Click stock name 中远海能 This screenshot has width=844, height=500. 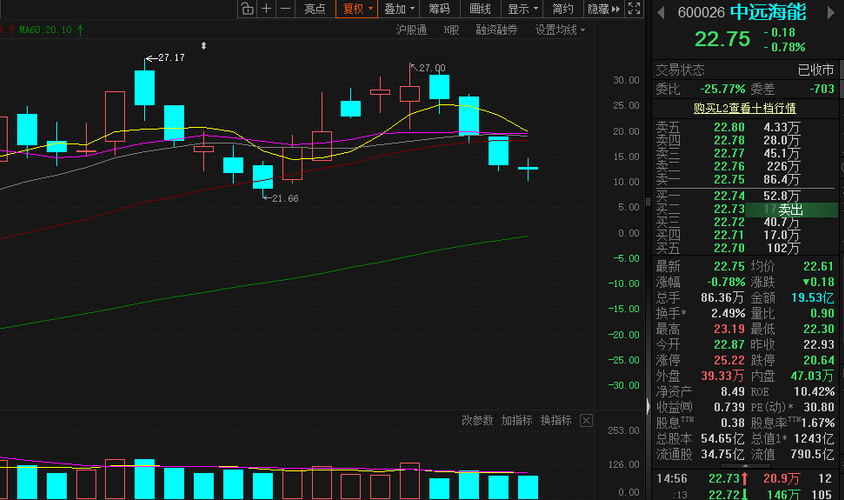pos(768,12)
